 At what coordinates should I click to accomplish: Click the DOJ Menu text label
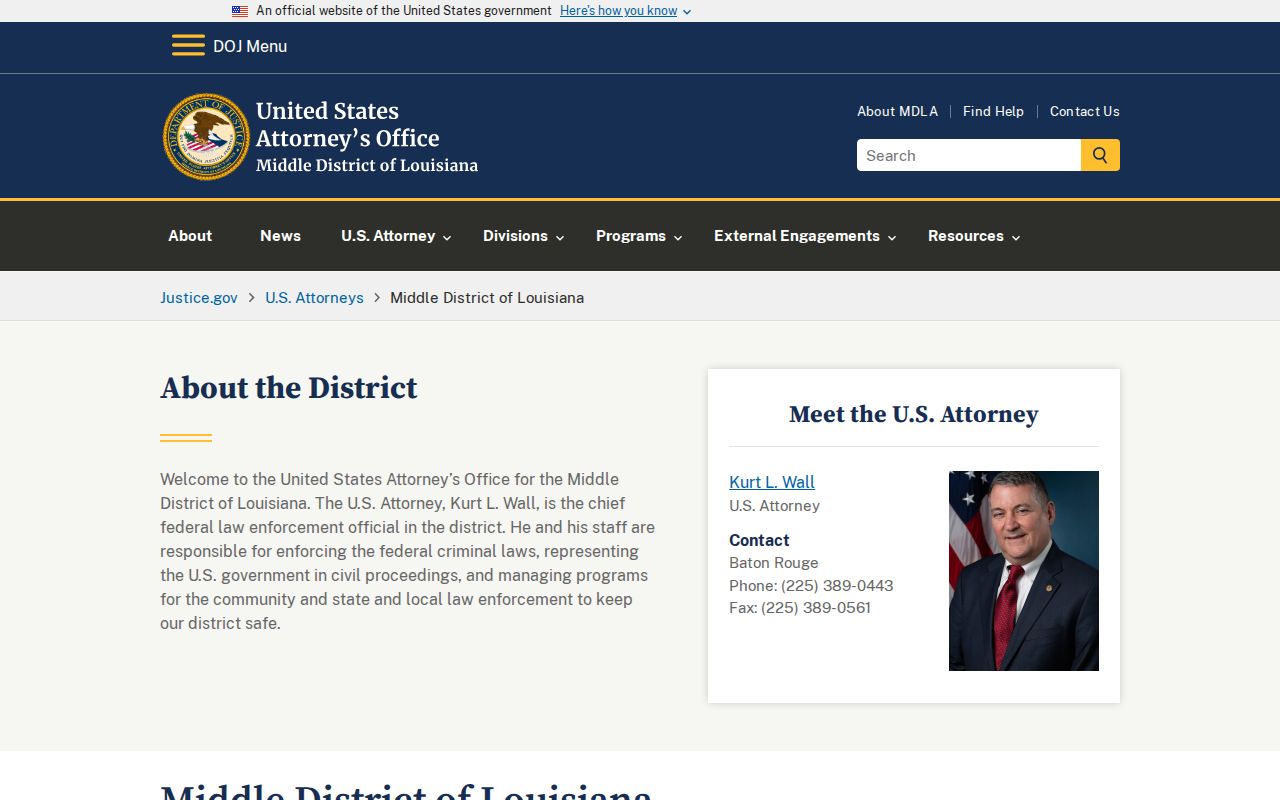[x=250, y=46]
